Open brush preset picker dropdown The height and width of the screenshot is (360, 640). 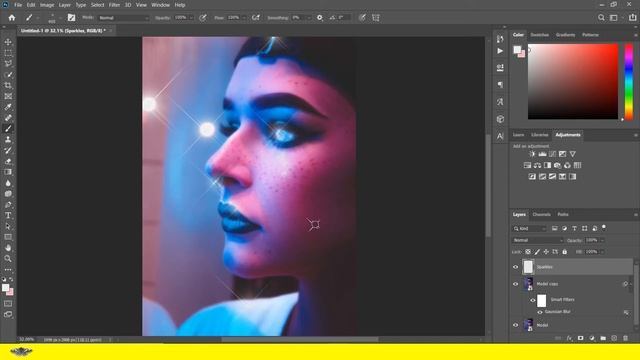click(x=60, y=18)
